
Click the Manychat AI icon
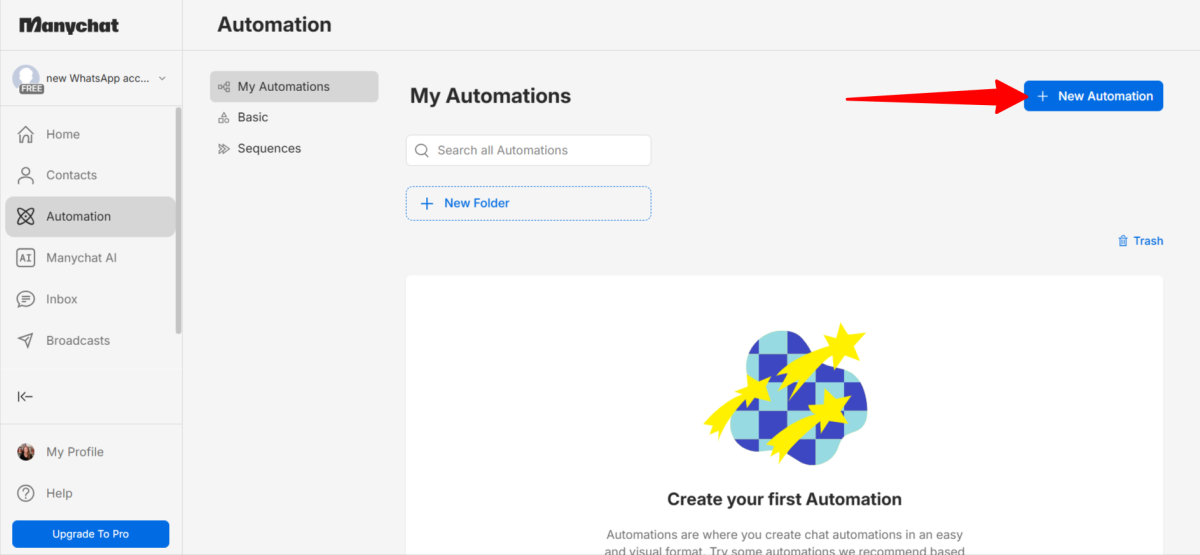tap(26, 258)
